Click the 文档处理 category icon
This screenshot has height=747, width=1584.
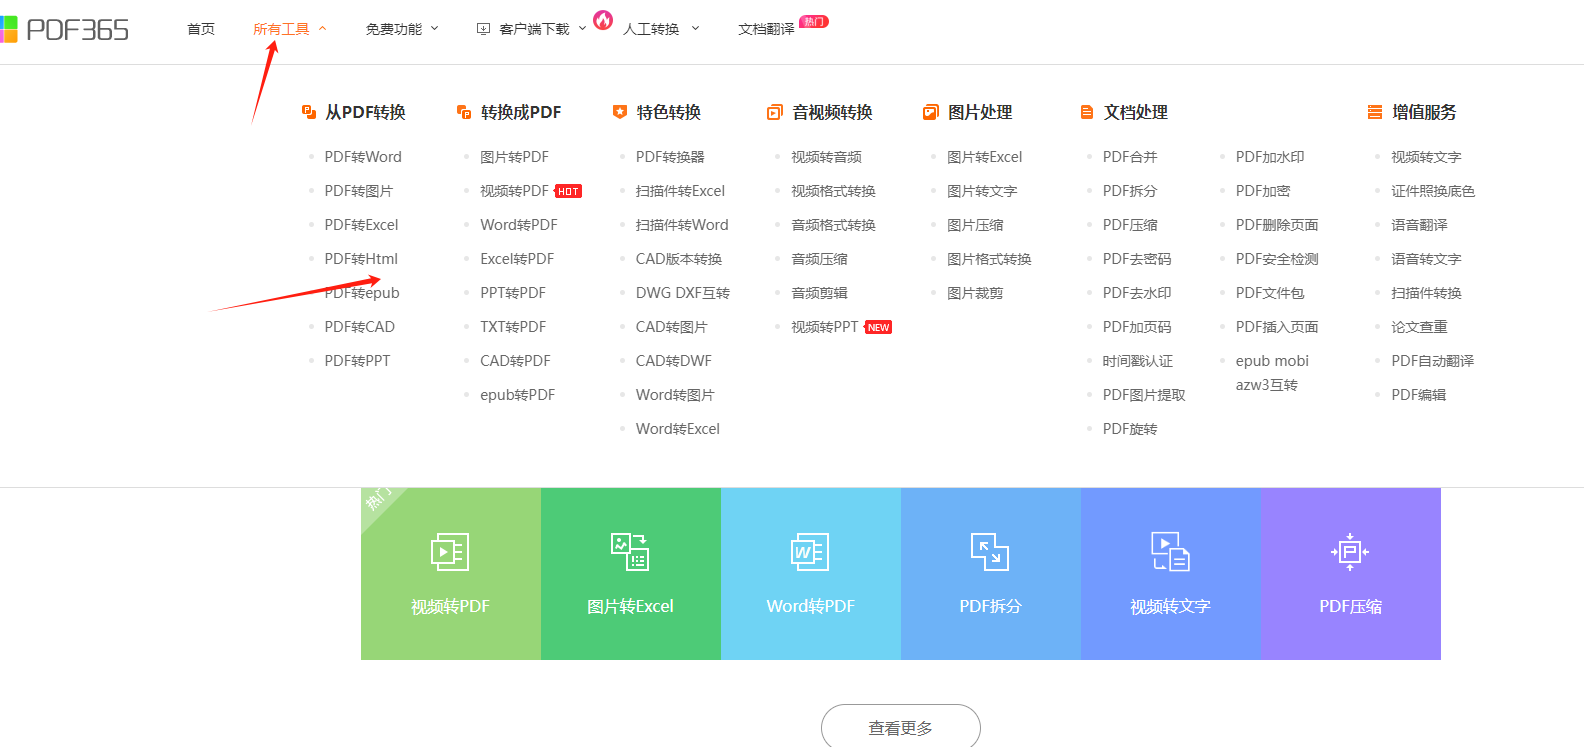click(x=1087, y=112)
